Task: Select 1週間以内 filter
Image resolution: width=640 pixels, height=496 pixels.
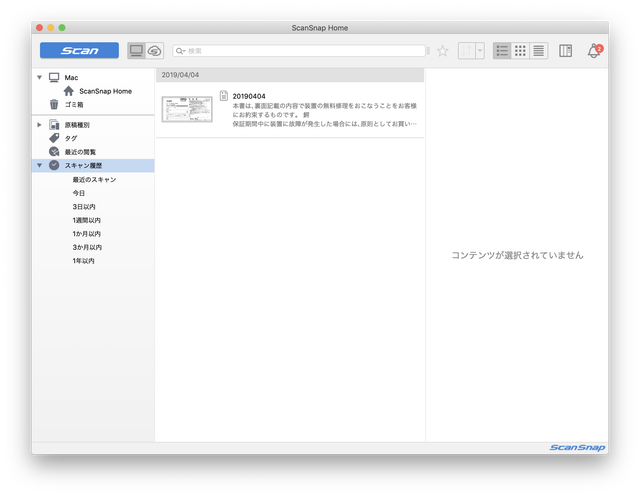Action: click(87, 220)
